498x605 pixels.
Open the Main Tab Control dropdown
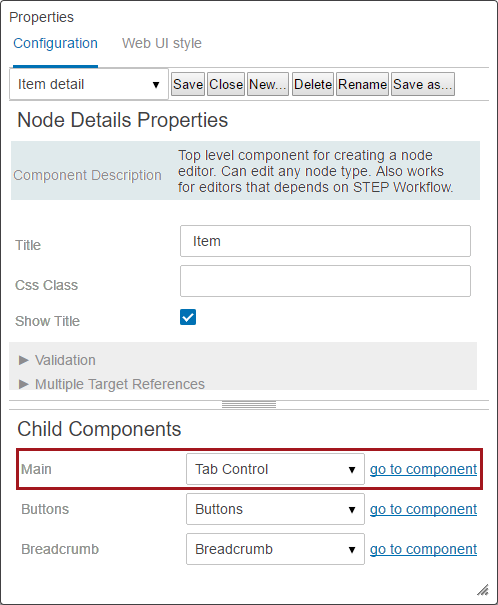coord(275,469)
